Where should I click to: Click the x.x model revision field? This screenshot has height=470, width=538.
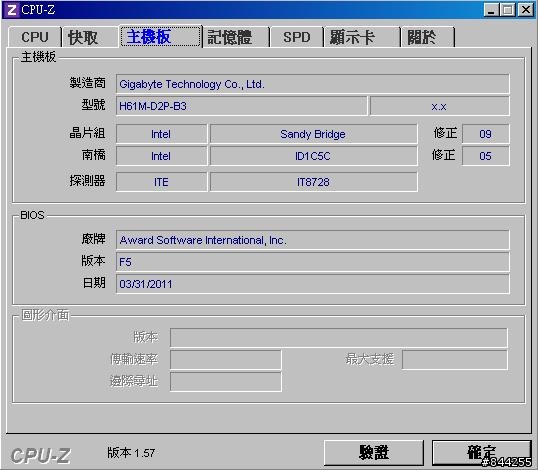tap(440, 106)
